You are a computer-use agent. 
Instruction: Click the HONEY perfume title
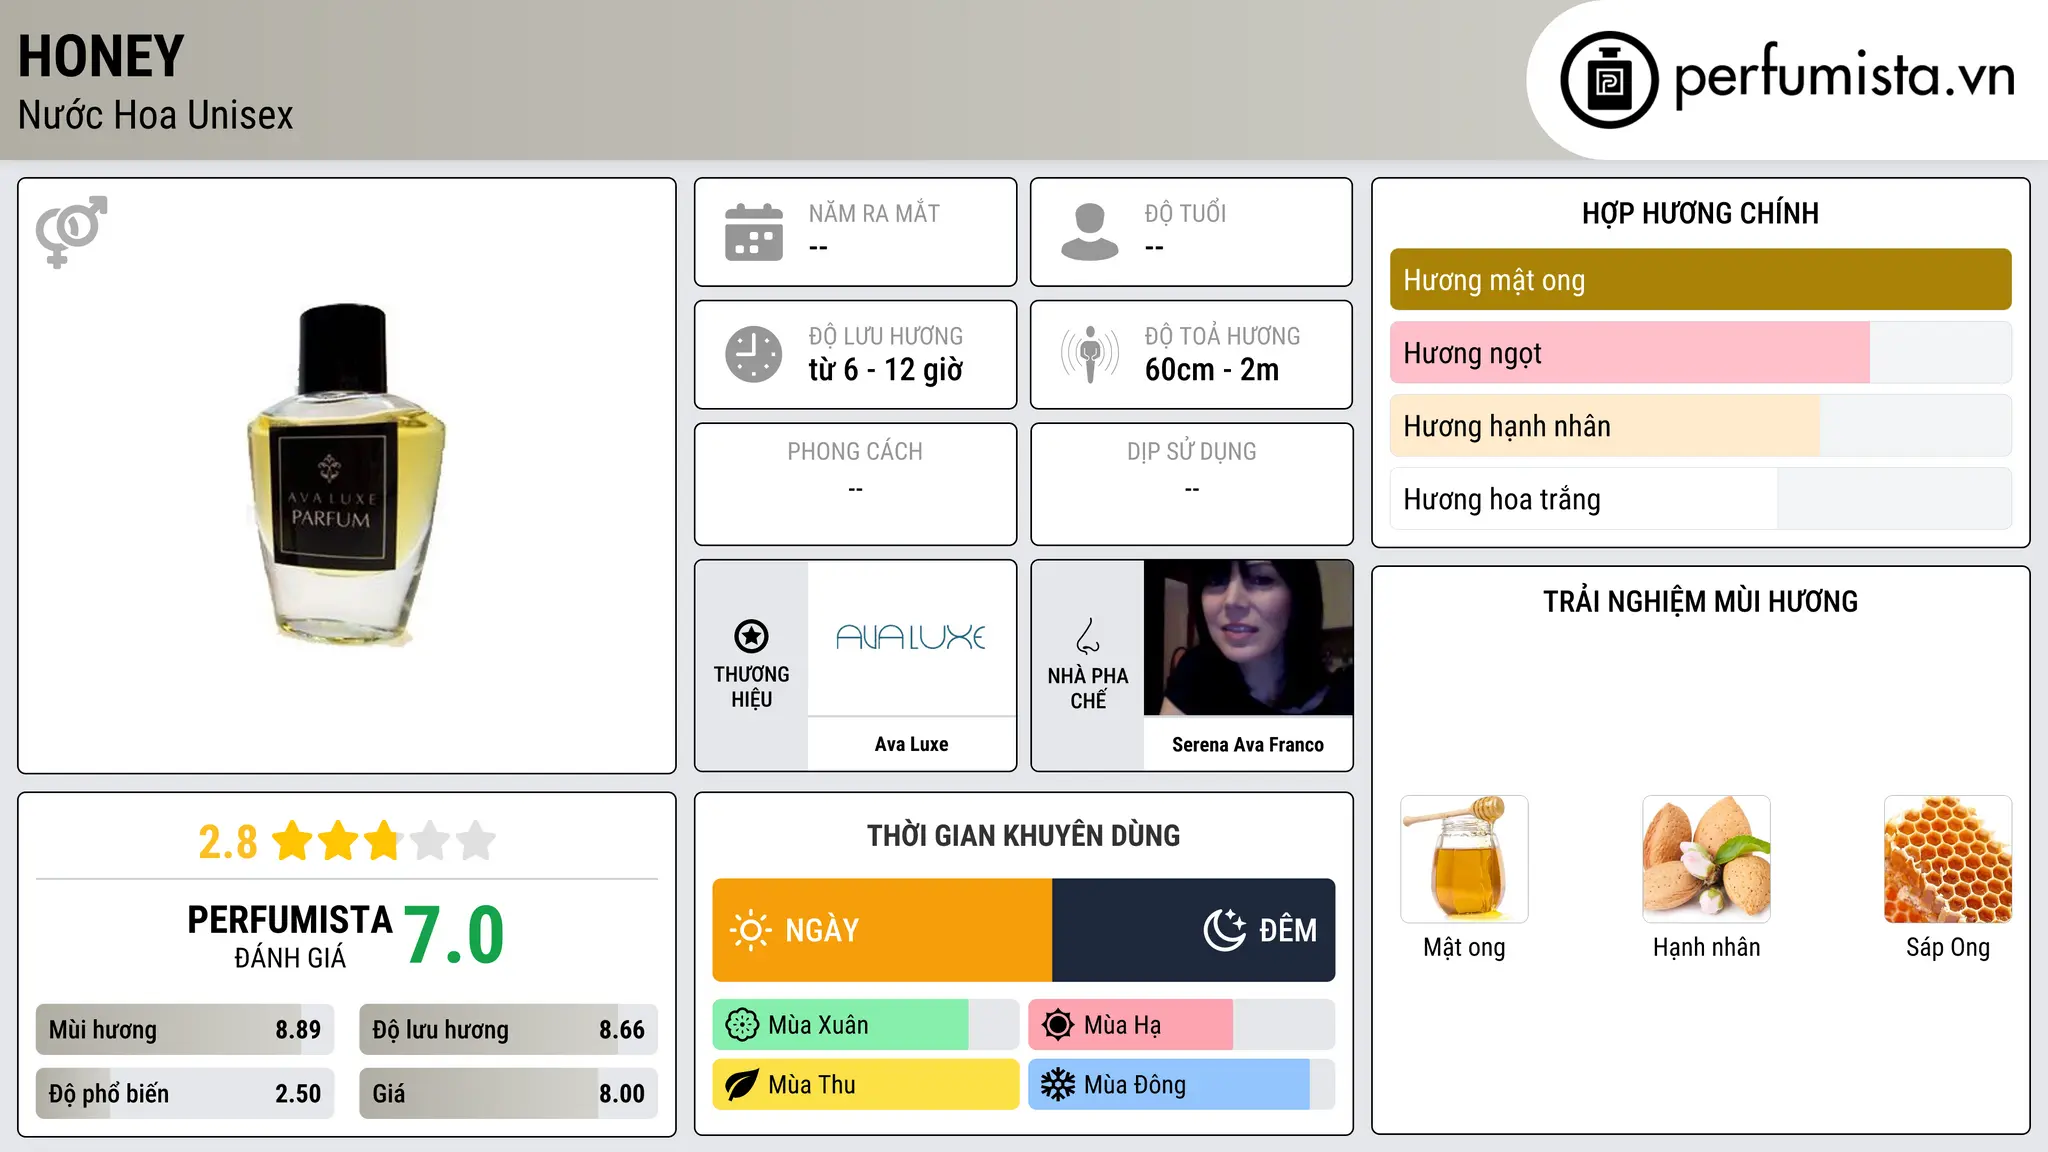pyautogui.click(x=101, y=56)
